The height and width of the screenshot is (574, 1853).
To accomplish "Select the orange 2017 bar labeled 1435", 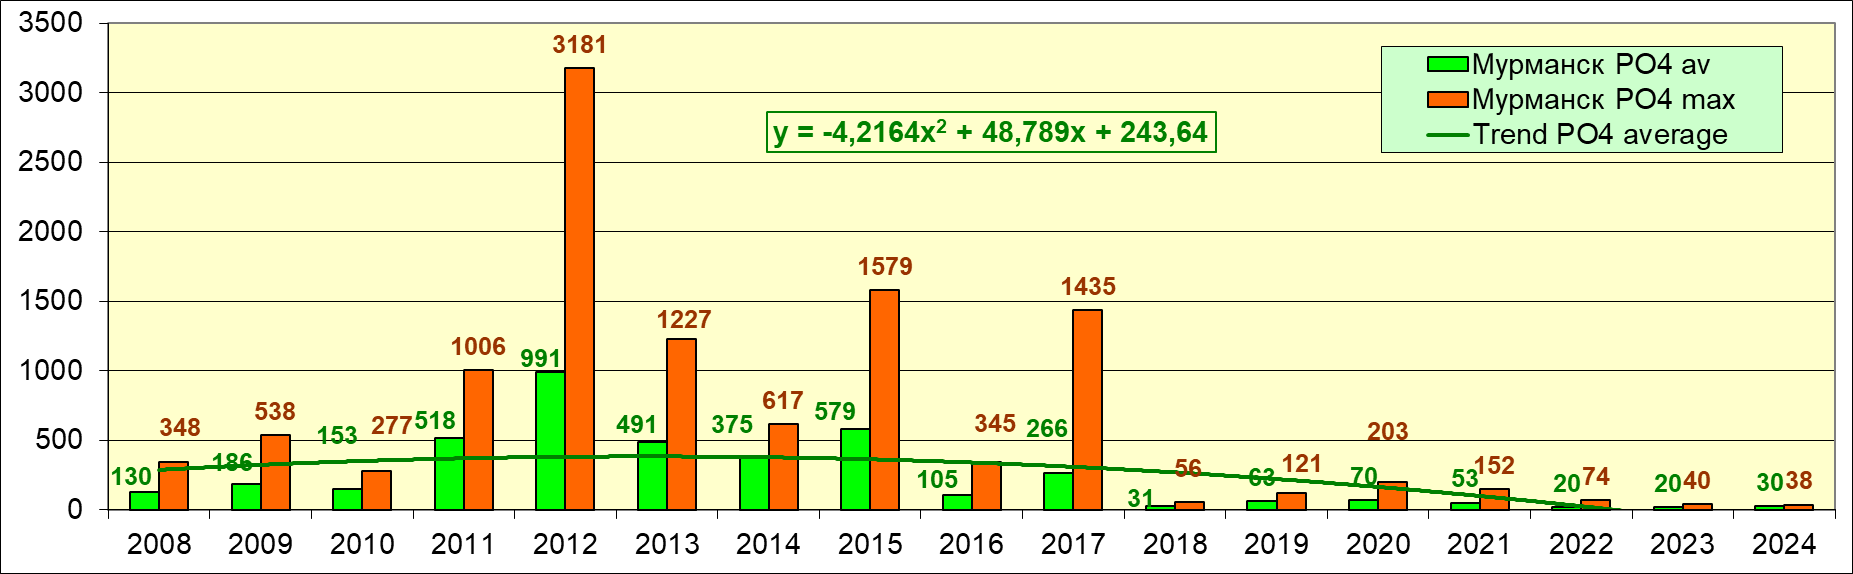I will coord(1087,410).
